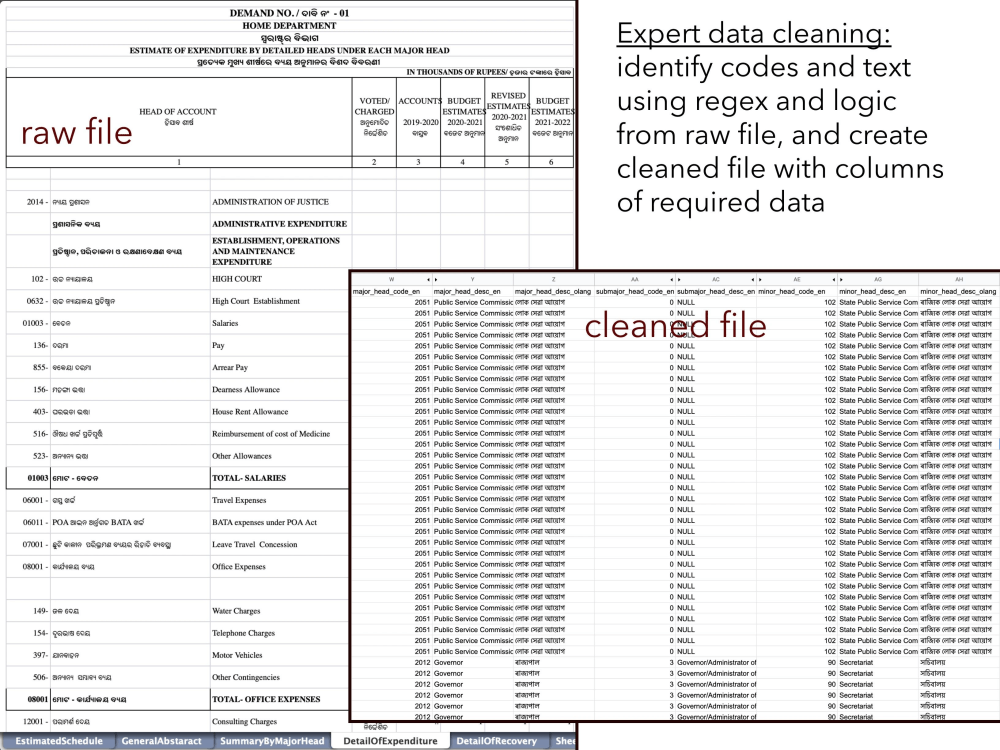
Task: Click the major_head_desc_olang header cell
Action: tap(554, 291)
